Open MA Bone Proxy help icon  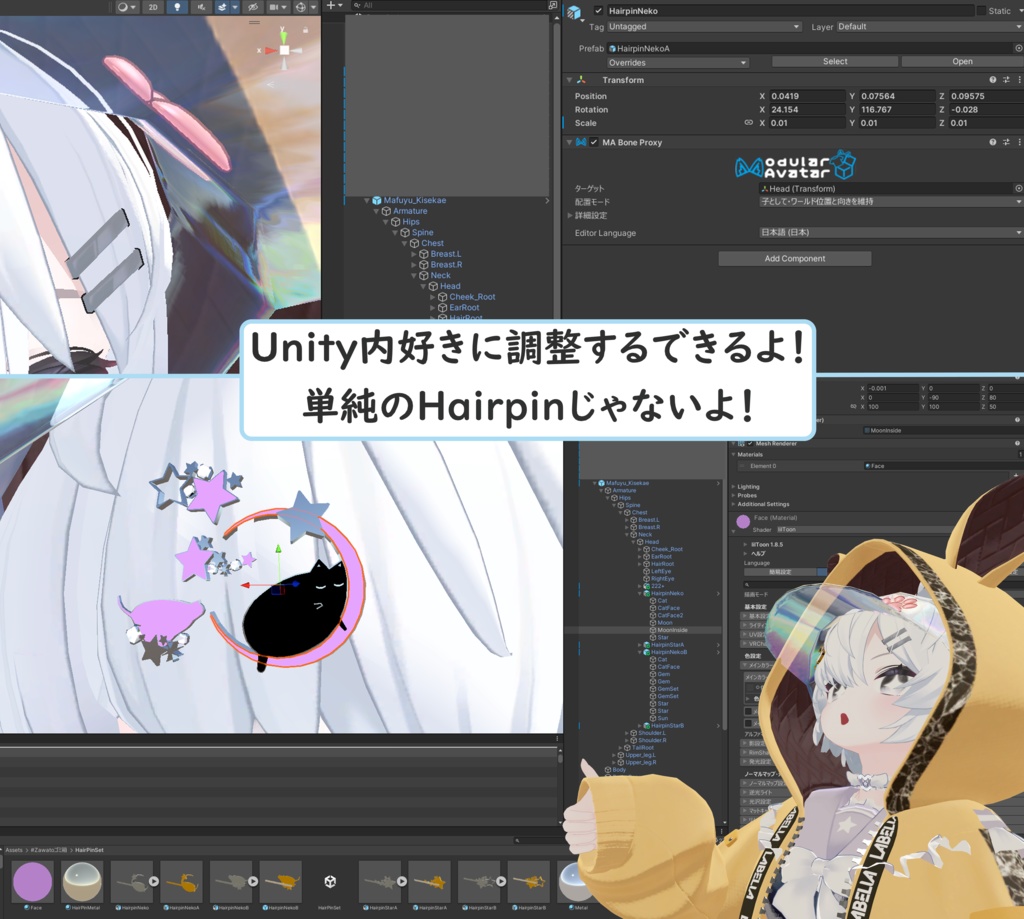click(x=993, y=142)
